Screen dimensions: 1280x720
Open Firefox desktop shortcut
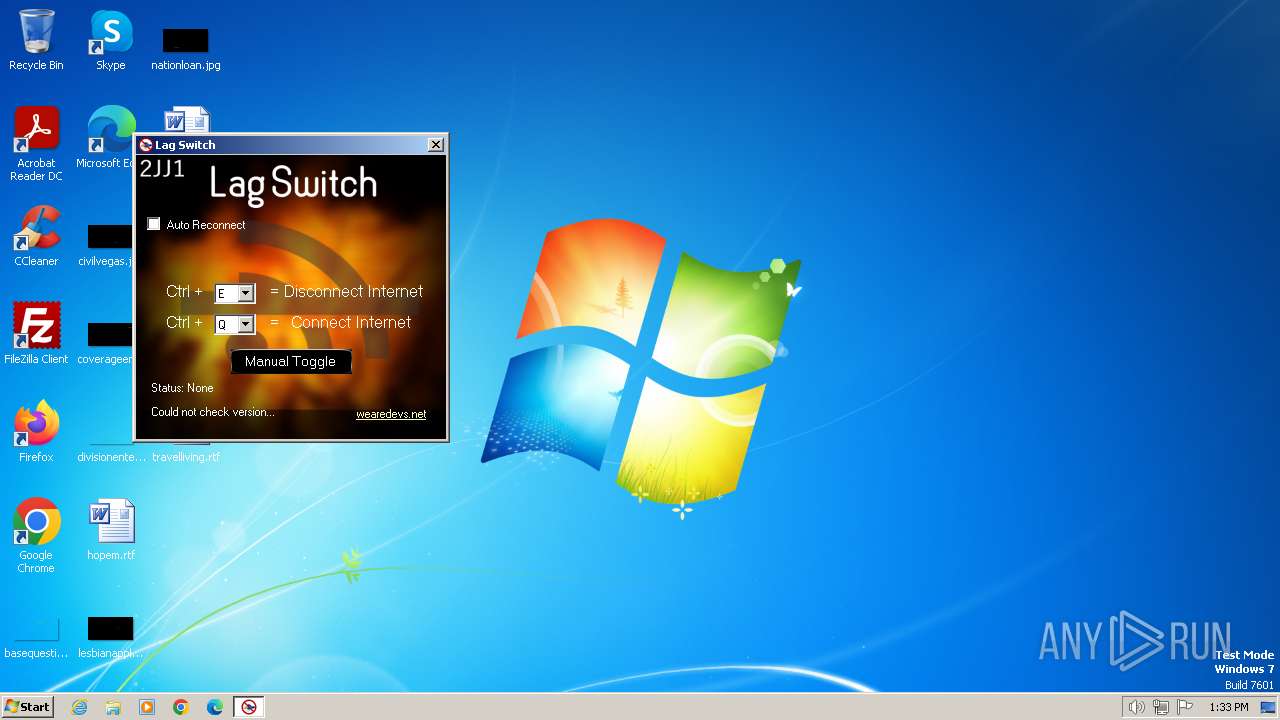(x=36, y=431)
